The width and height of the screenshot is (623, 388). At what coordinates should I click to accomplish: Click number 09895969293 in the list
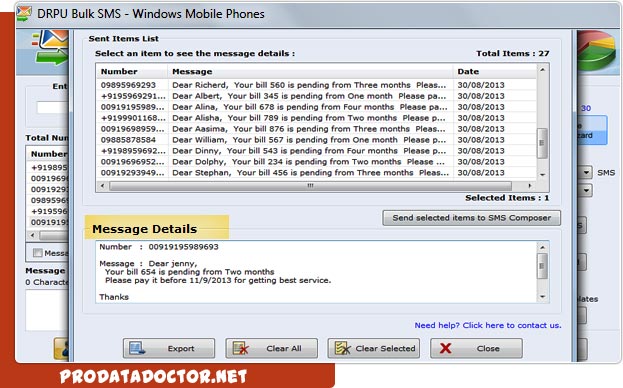pos(128,85)
